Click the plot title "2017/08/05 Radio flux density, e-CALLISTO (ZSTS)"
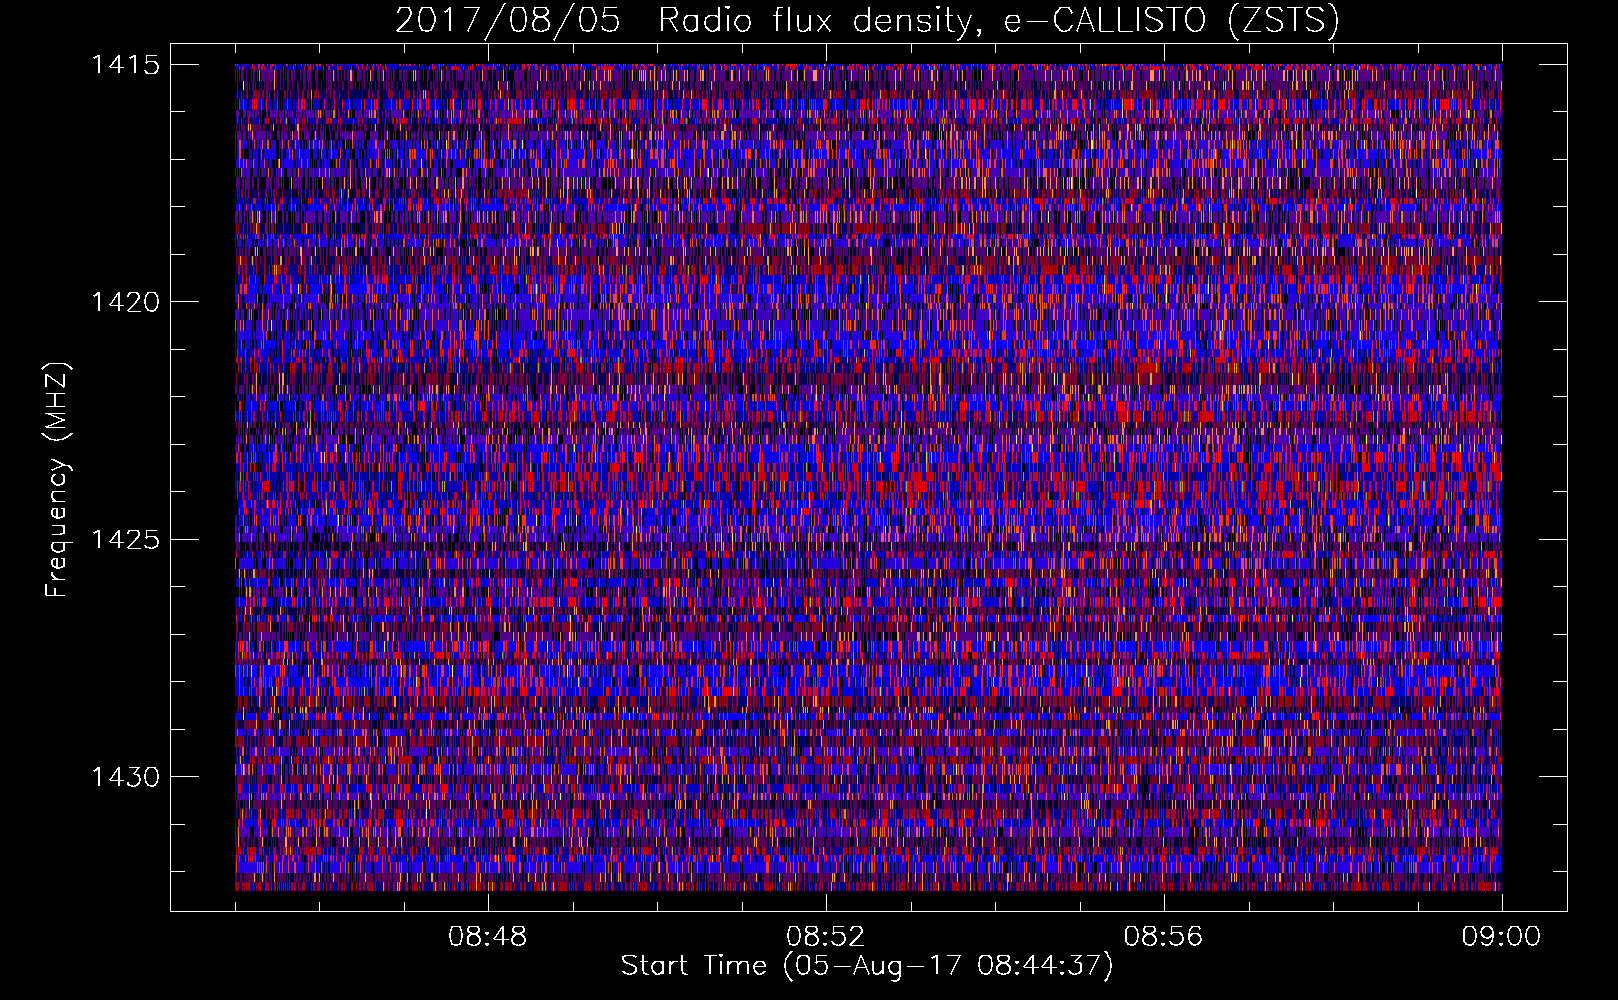 pyautogui.click(x=867, y=21)
